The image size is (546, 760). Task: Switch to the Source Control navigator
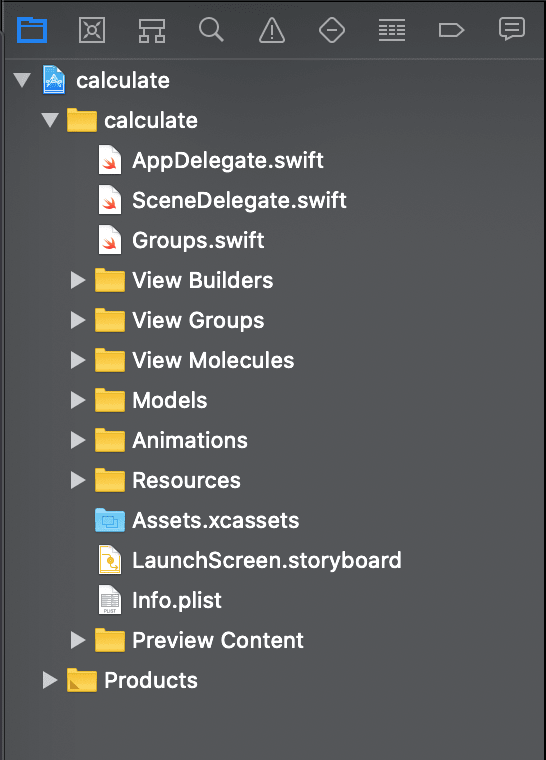[92, 30]
